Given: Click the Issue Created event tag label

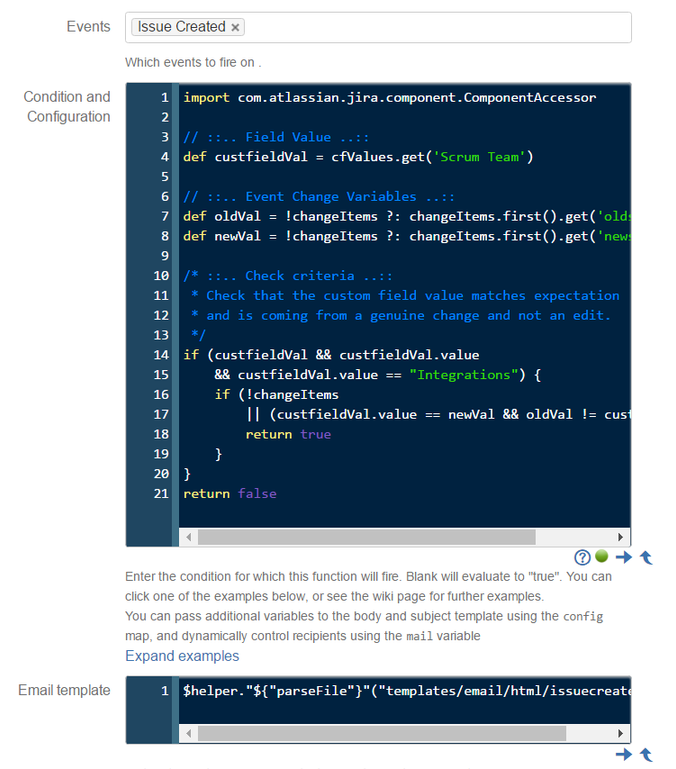Looking at the screenshot, I should (182, 27).
